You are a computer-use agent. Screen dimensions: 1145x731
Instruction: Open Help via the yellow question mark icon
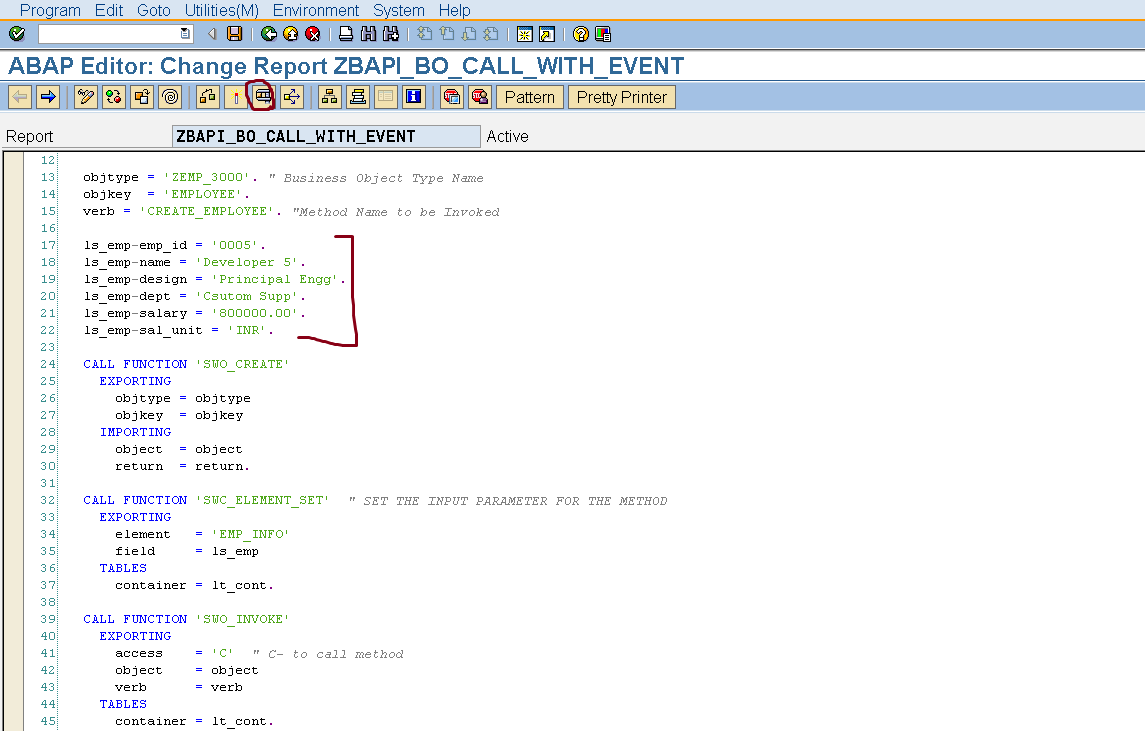point(581,34)
